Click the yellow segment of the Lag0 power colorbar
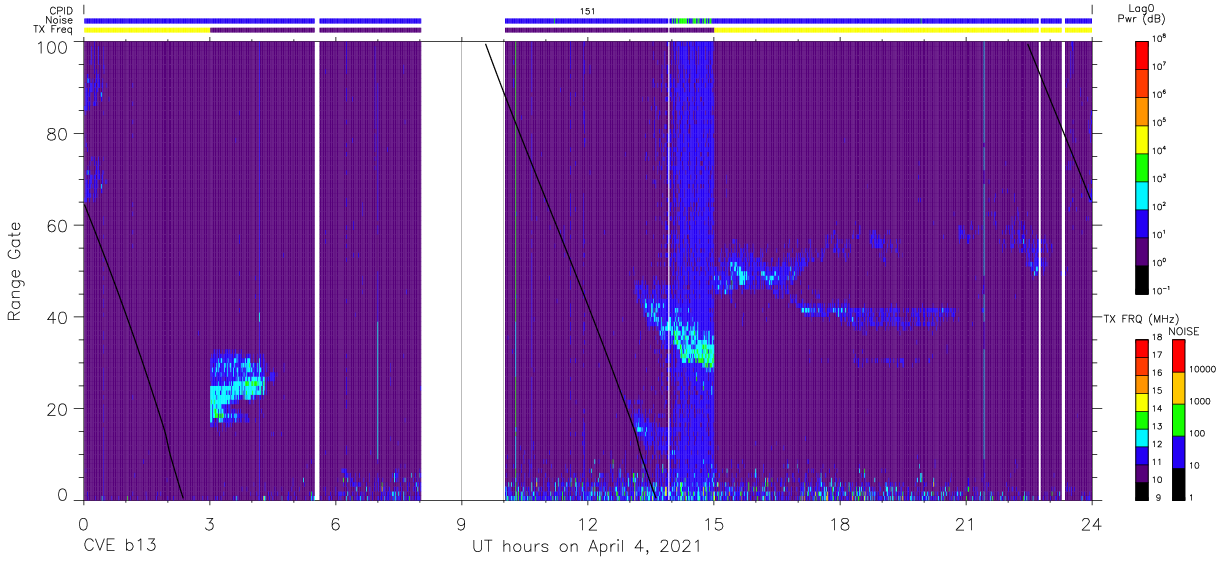The height and width of the screenshot is (567, 1228). [1143, 138]
